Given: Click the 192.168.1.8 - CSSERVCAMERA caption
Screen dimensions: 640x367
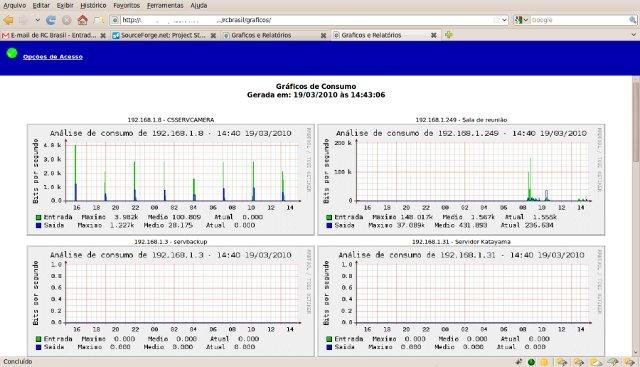Looking at the screenshot, I should tap(171, 120).
